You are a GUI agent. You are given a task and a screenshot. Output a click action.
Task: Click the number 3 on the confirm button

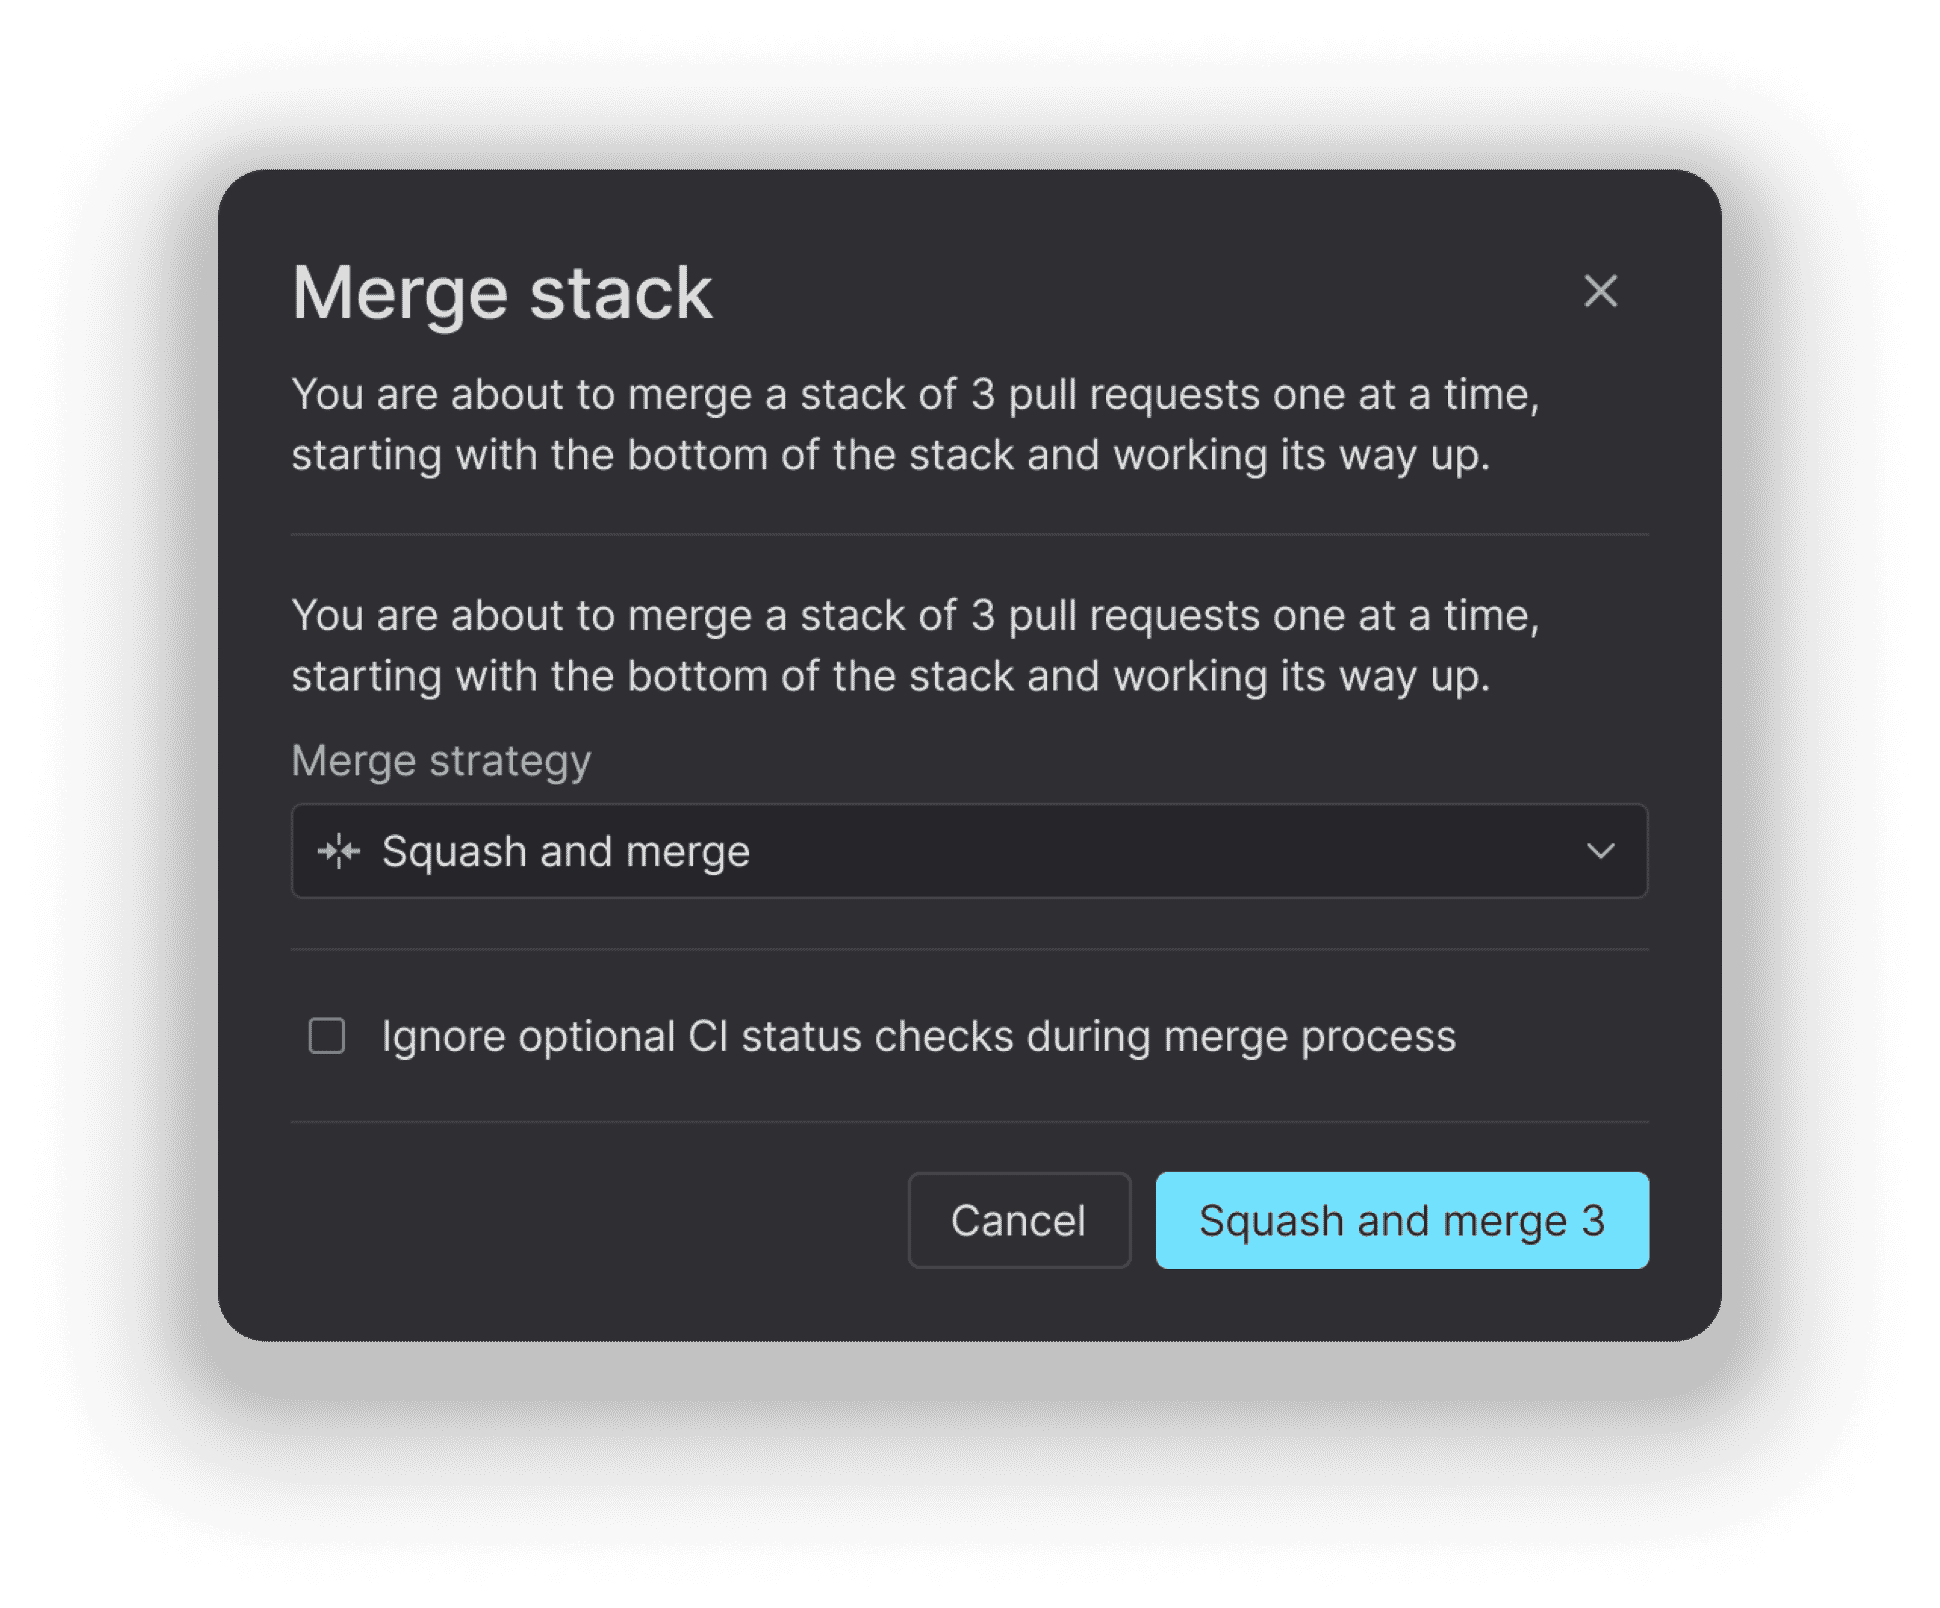point(1593,1221)
